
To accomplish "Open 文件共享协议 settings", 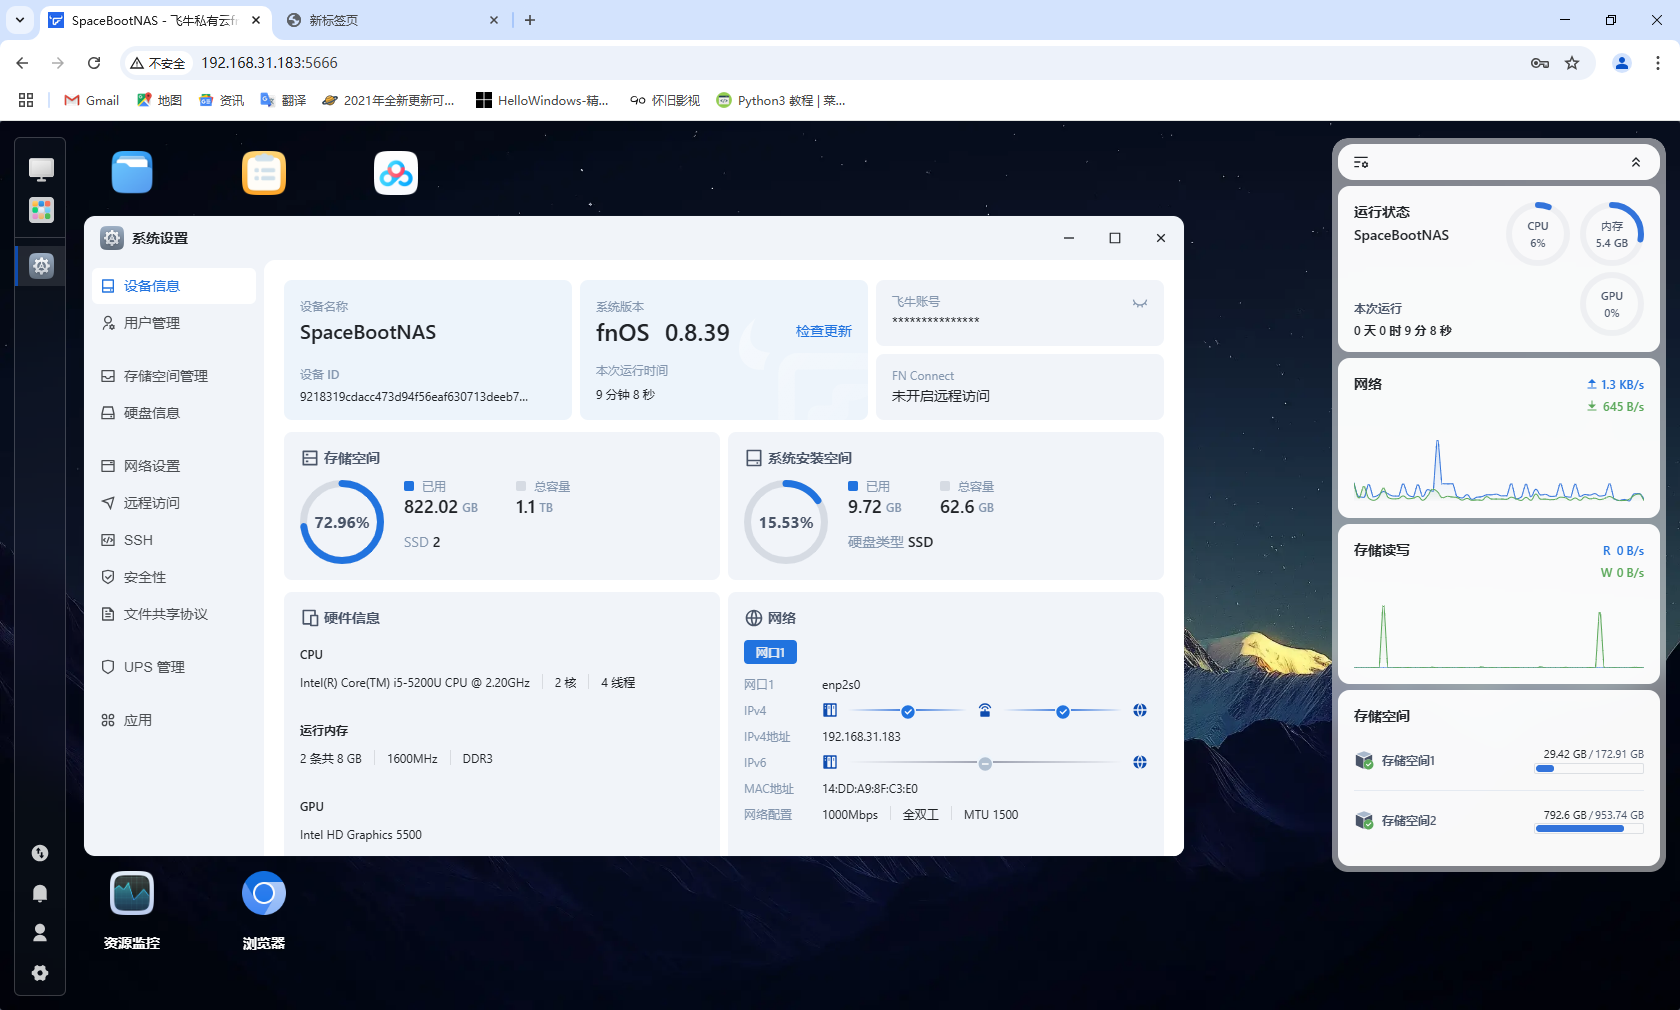I will (174, 614).
